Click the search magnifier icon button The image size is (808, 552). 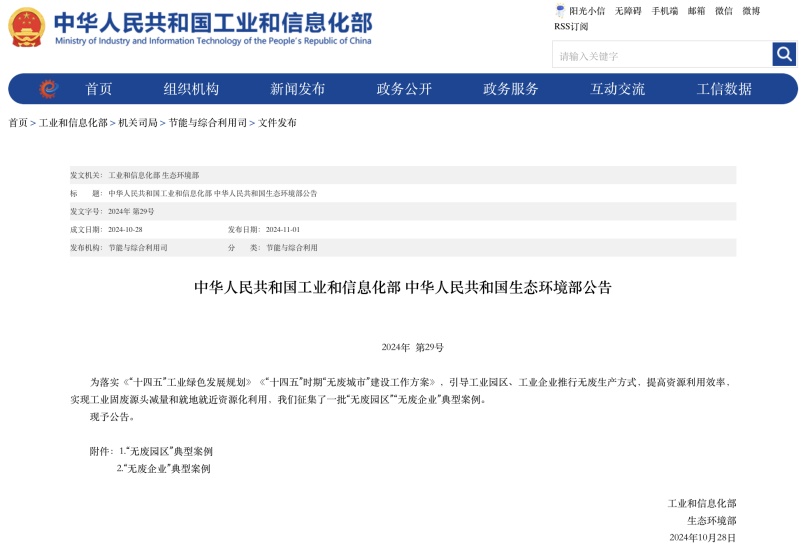pyautogui.click(x=784, y=54)
